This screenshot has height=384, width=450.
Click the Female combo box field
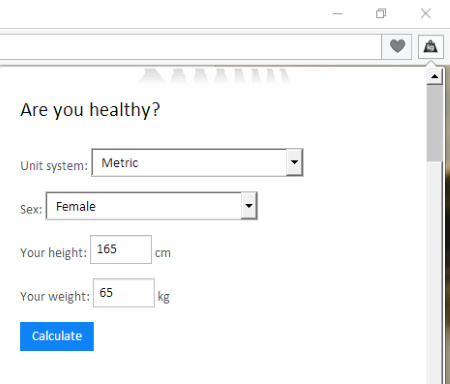[152, 206]
